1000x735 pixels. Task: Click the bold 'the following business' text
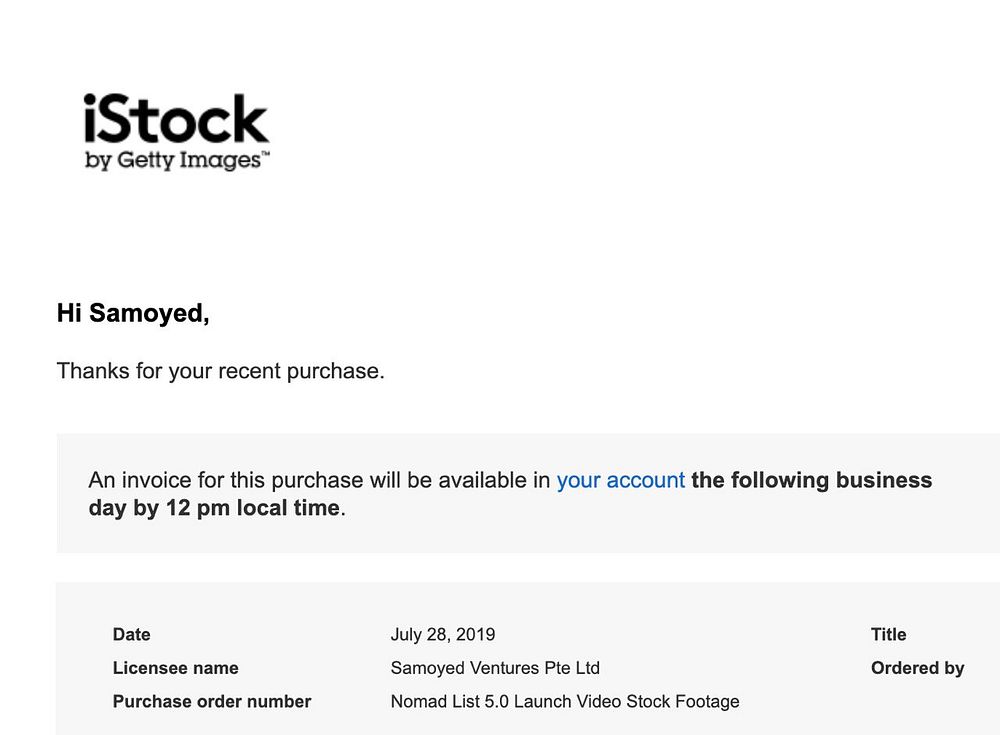tap(811, 480)
